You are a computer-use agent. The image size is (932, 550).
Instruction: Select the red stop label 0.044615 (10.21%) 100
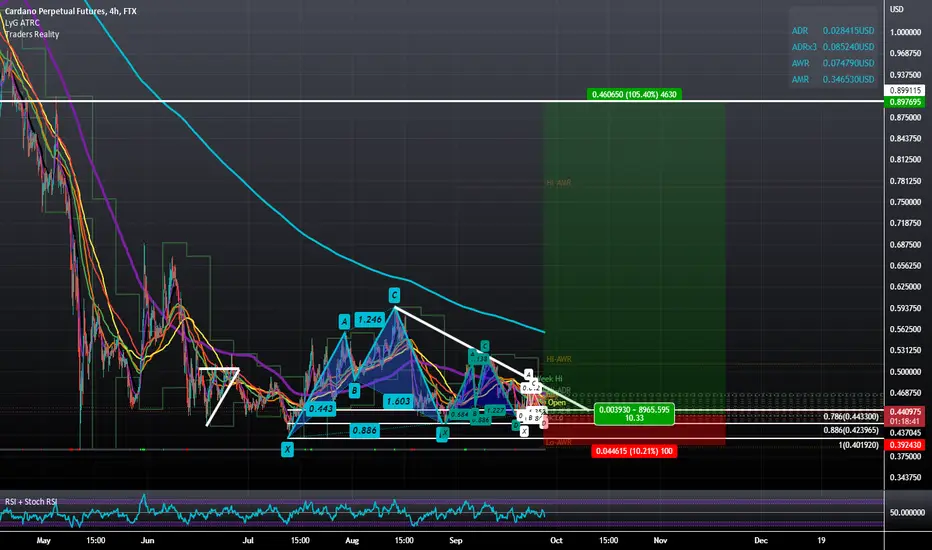(634, 451)
